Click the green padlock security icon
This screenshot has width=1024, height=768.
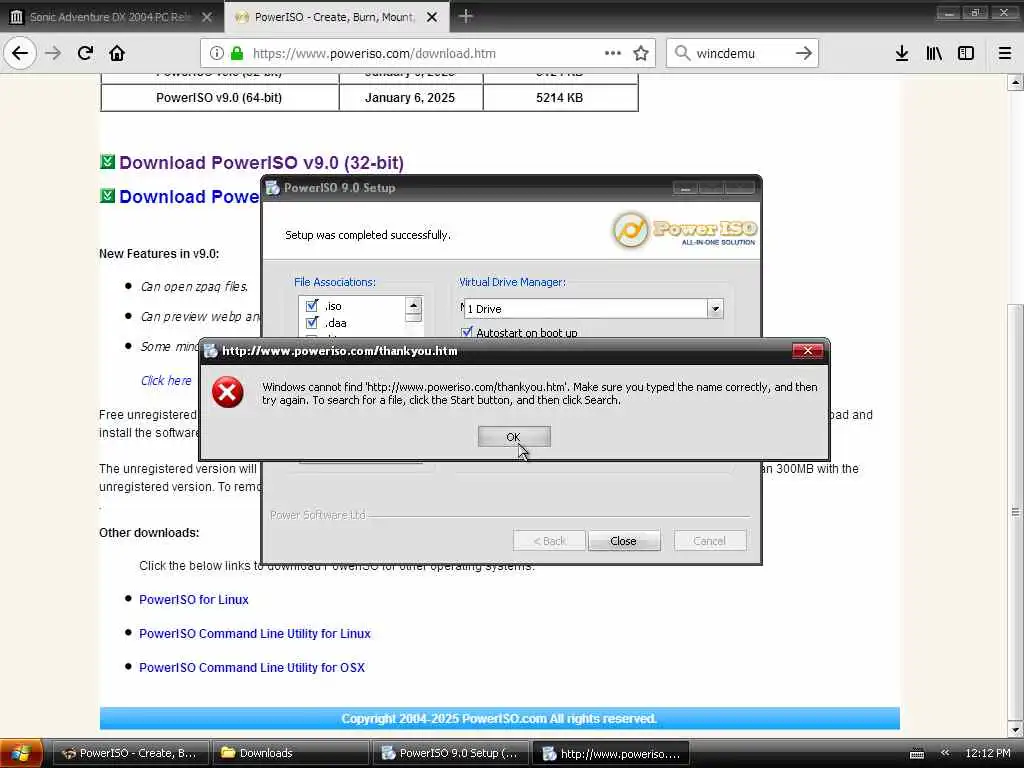(237, 53)
